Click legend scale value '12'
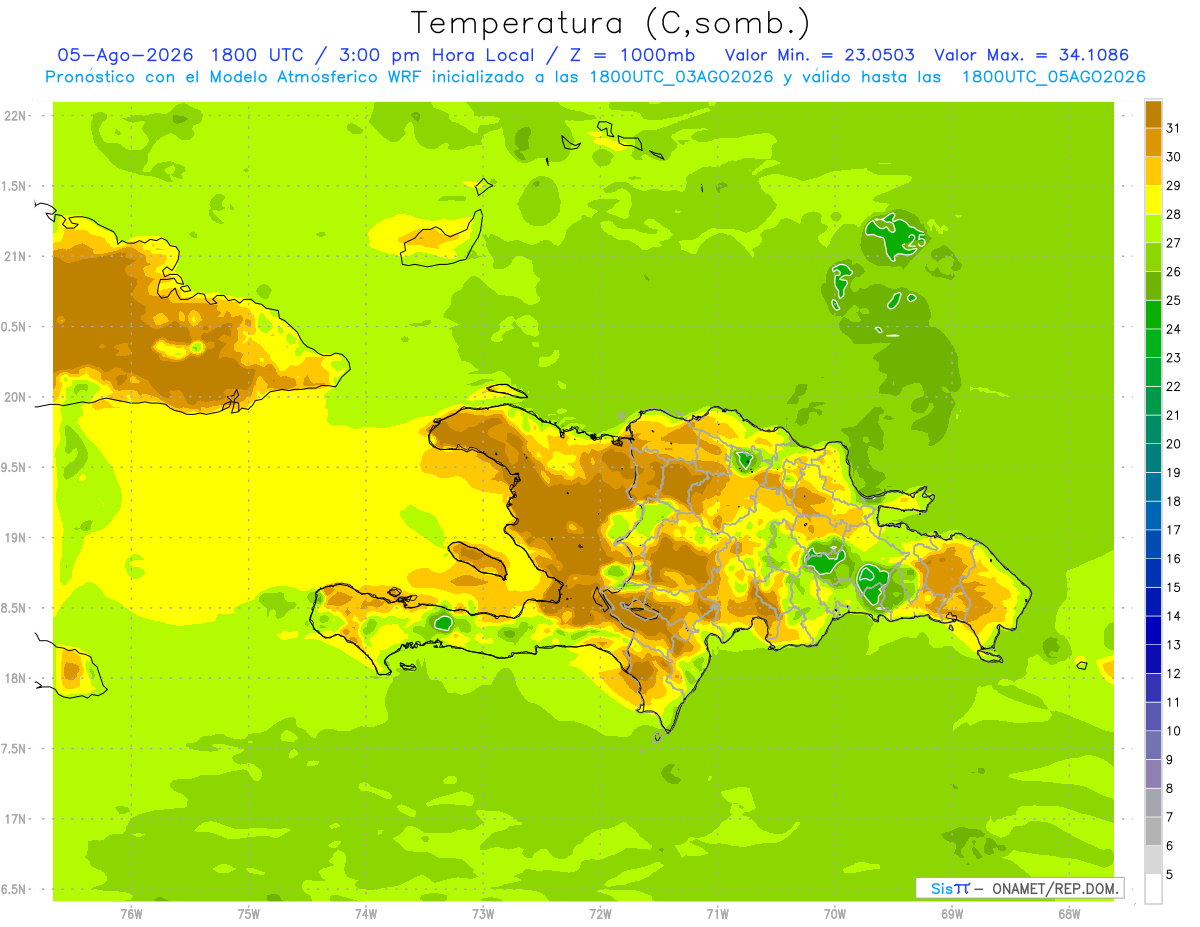 1173,673
